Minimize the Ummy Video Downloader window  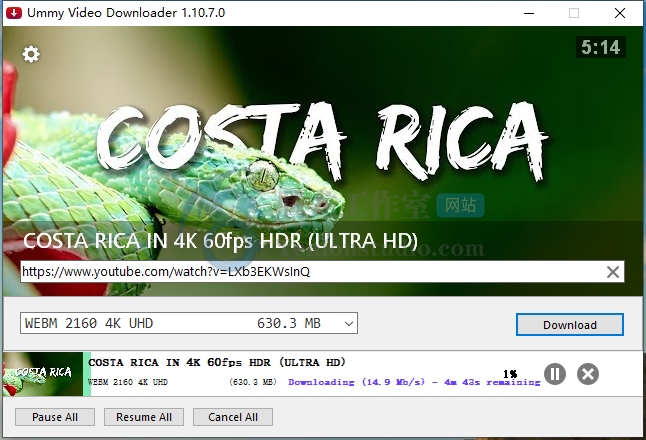[x=529, y=13]
